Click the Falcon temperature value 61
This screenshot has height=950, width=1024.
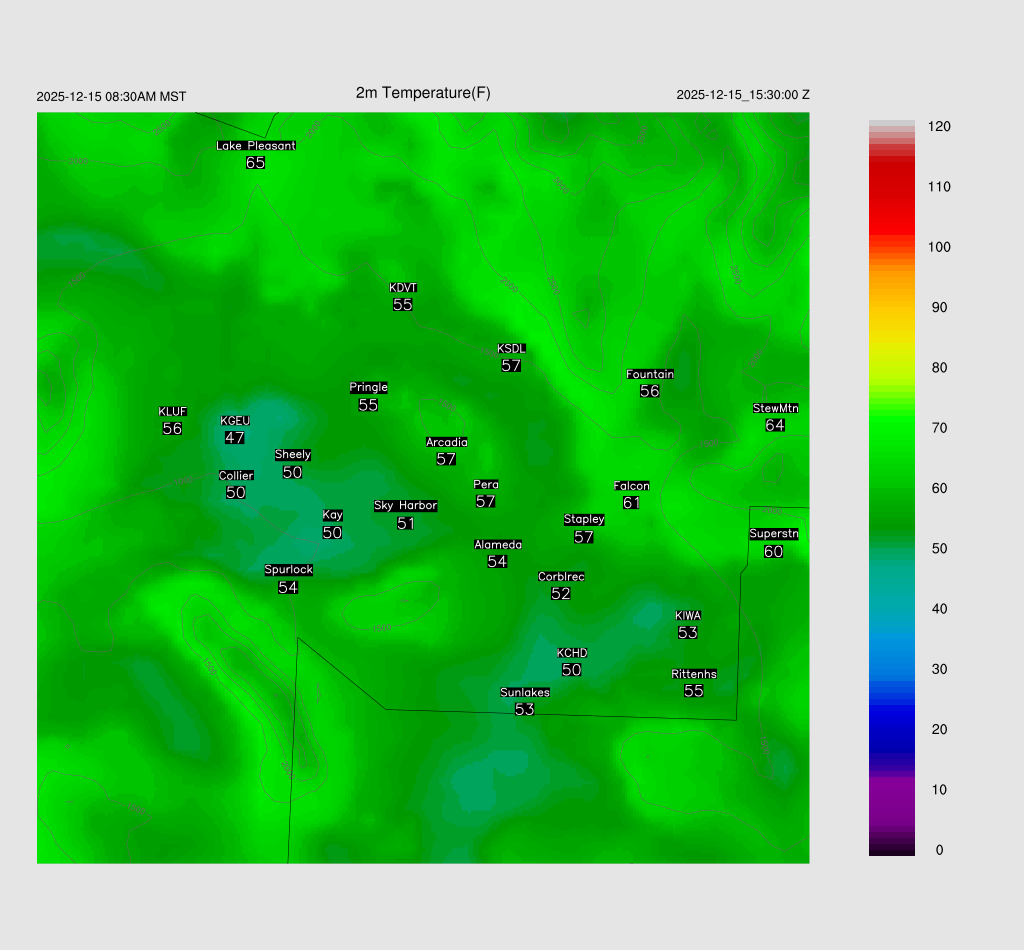pos(631,503)
